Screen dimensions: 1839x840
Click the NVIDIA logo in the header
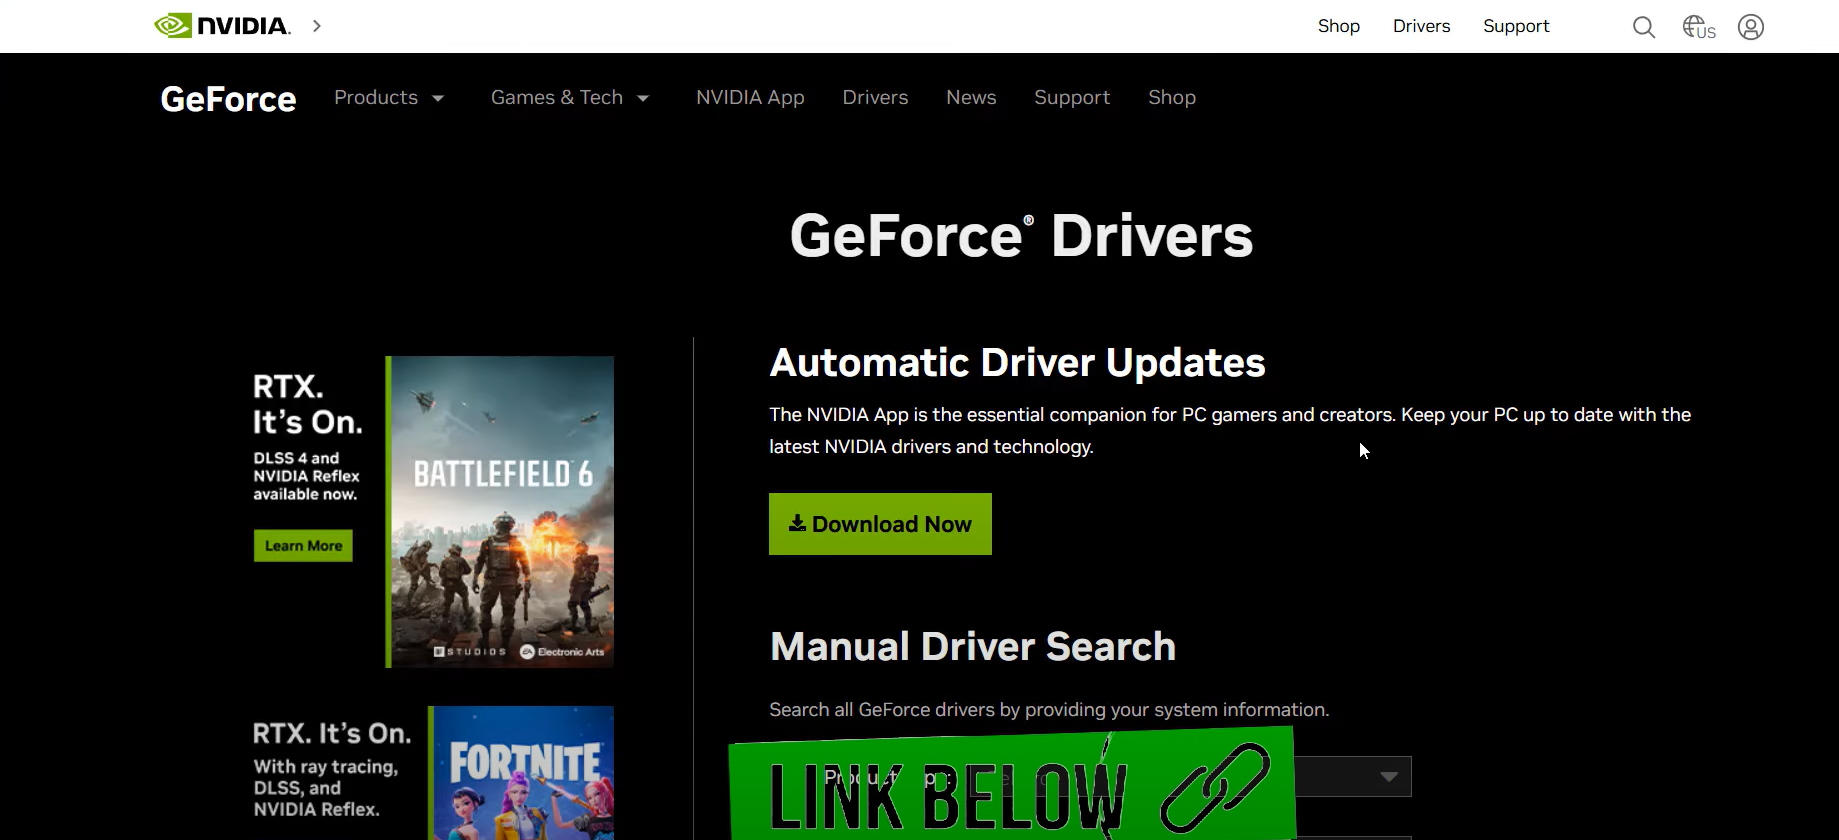[x=222, y=26]
